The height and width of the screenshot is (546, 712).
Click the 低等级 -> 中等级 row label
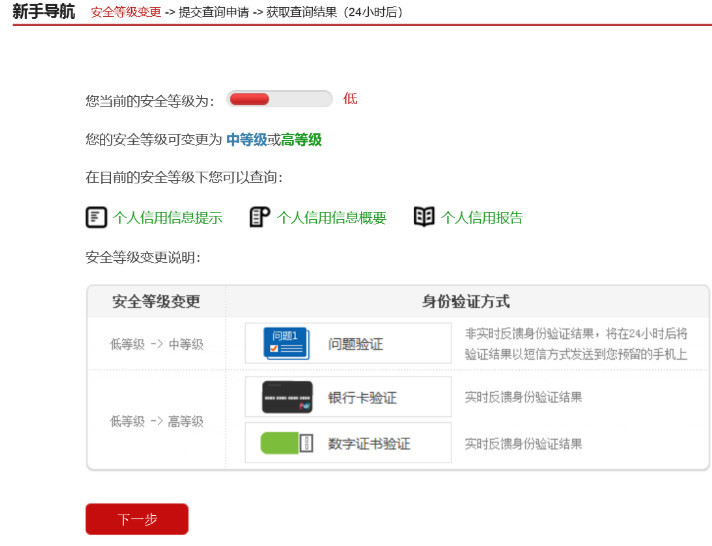point(157,344)
